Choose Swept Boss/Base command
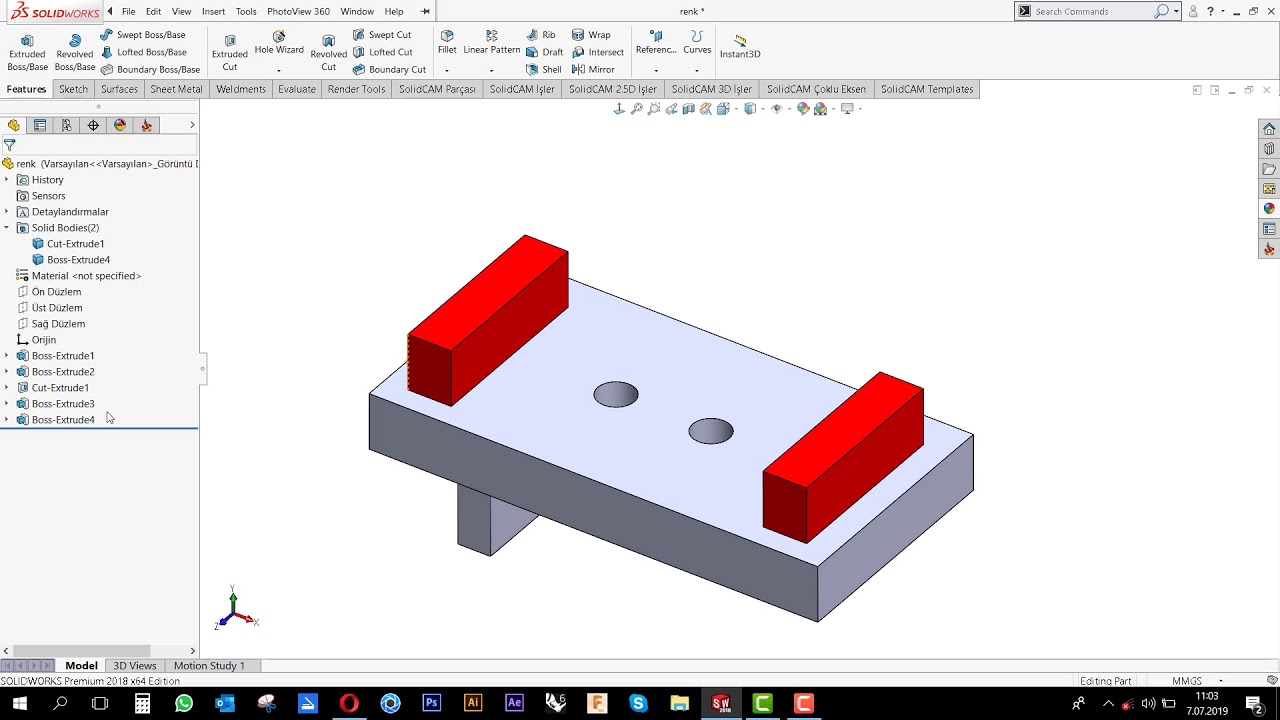The width and height of the screenshot is (1280, 720). pyautogui.click(x=143, y=35)
